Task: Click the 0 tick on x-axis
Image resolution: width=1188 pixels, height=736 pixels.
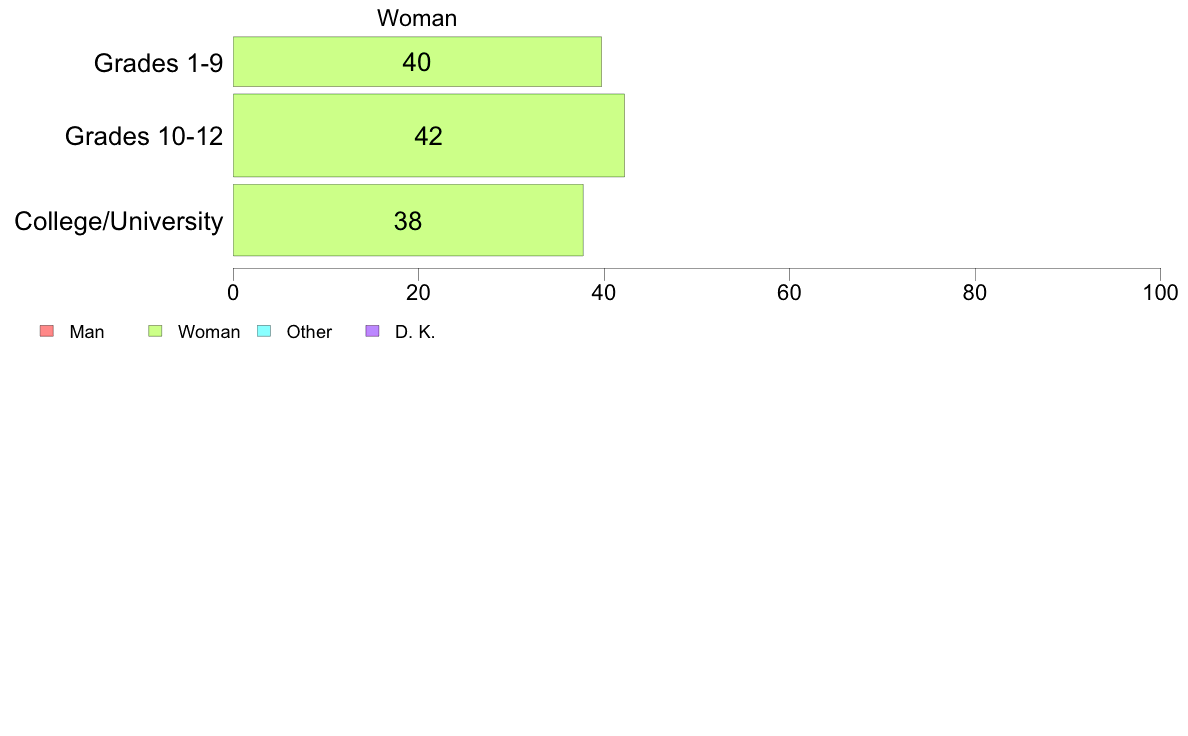Action: (233, 293)
